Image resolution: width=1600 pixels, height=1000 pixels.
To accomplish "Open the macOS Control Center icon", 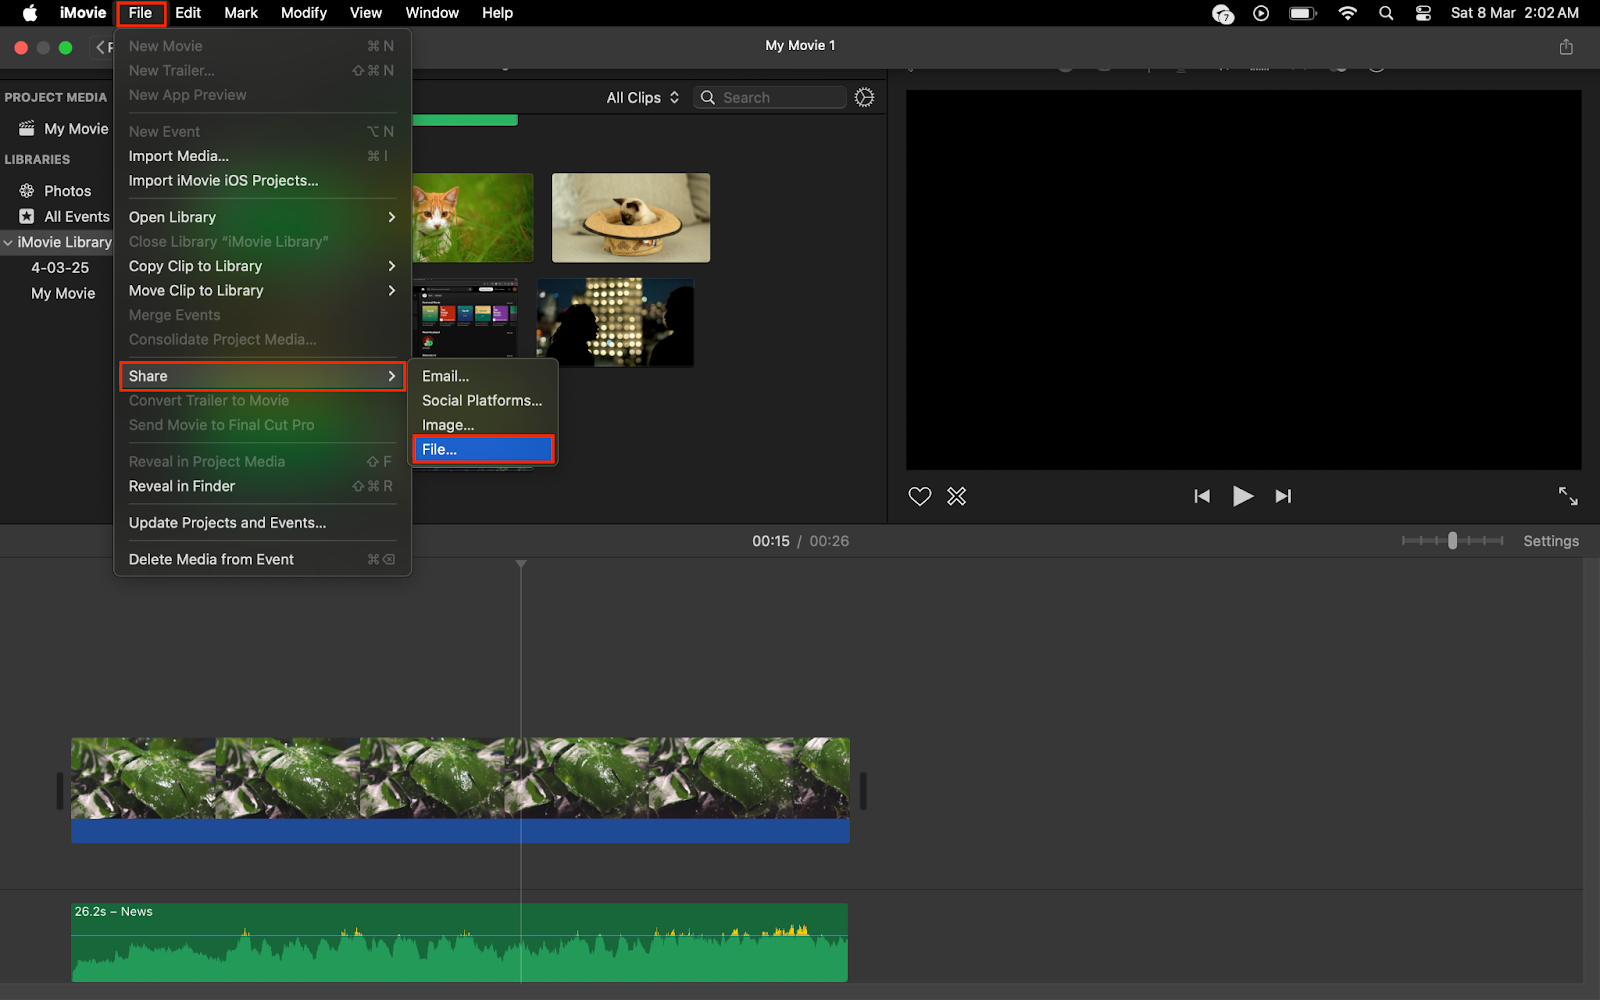I will click(x=1423, y=13).
